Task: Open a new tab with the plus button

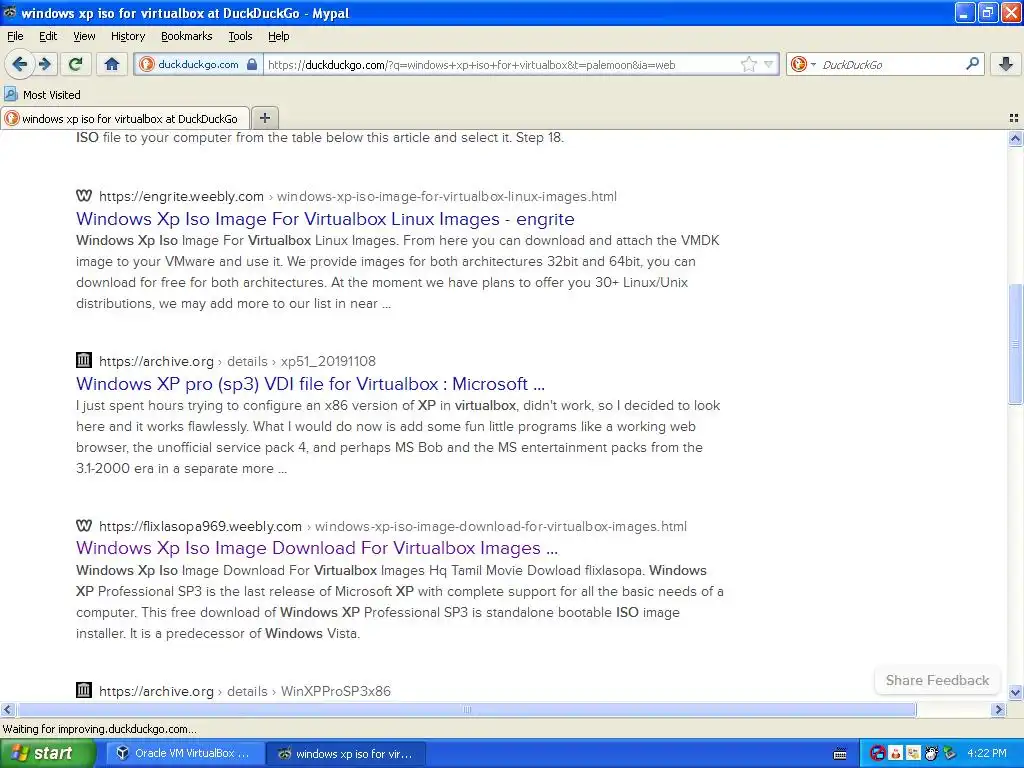Action: tap(264, 118)
